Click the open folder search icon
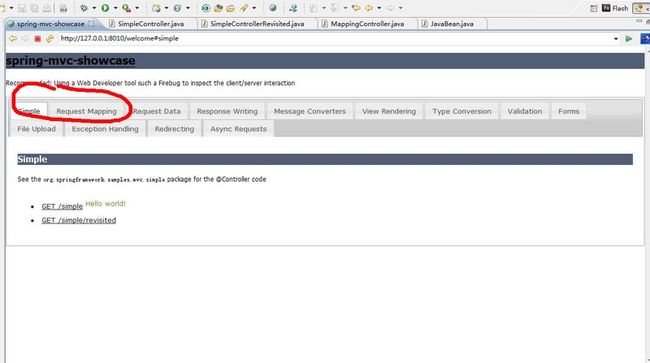650x363 pixels. (x=230, y=8)
